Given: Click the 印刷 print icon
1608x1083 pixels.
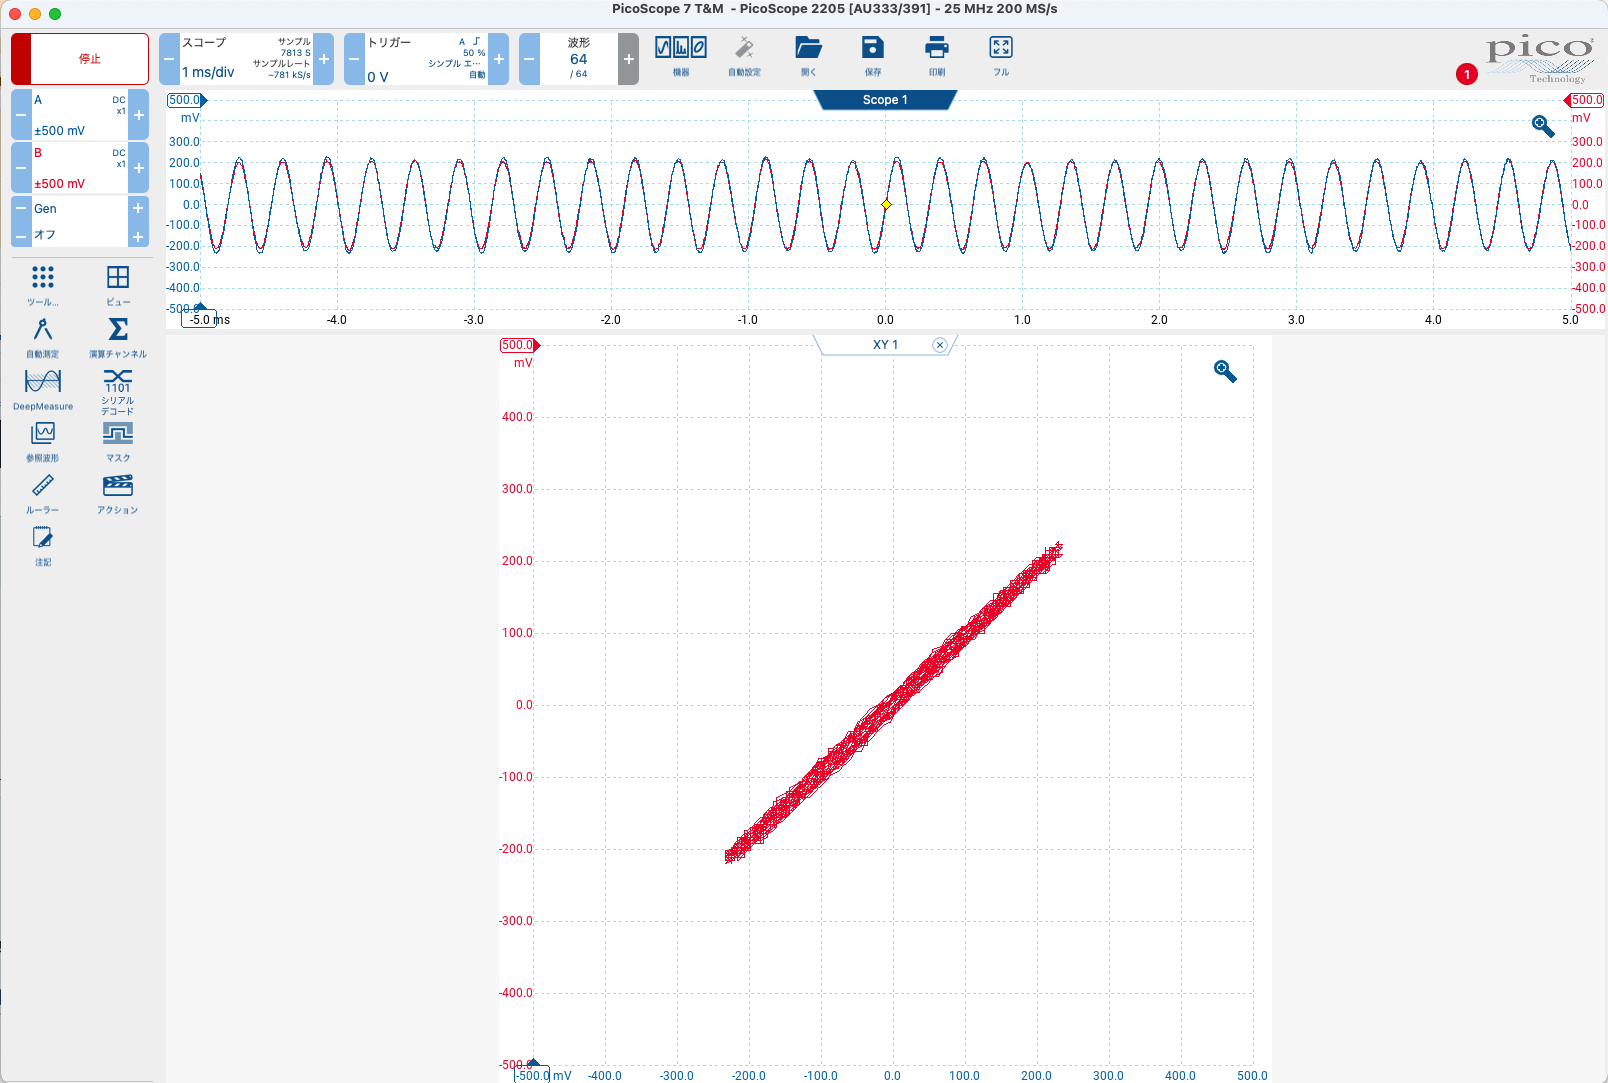Looking at the screenshot, I should click(x=937, y=56).
